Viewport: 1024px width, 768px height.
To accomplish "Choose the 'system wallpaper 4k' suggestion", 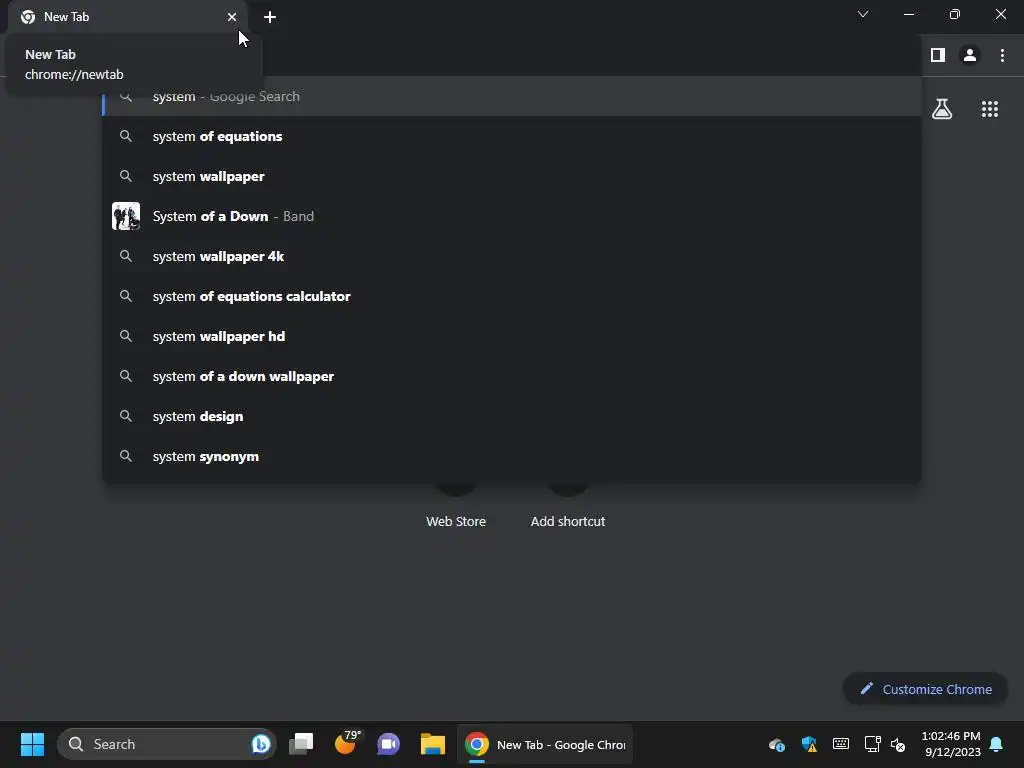I will (512, 257).
